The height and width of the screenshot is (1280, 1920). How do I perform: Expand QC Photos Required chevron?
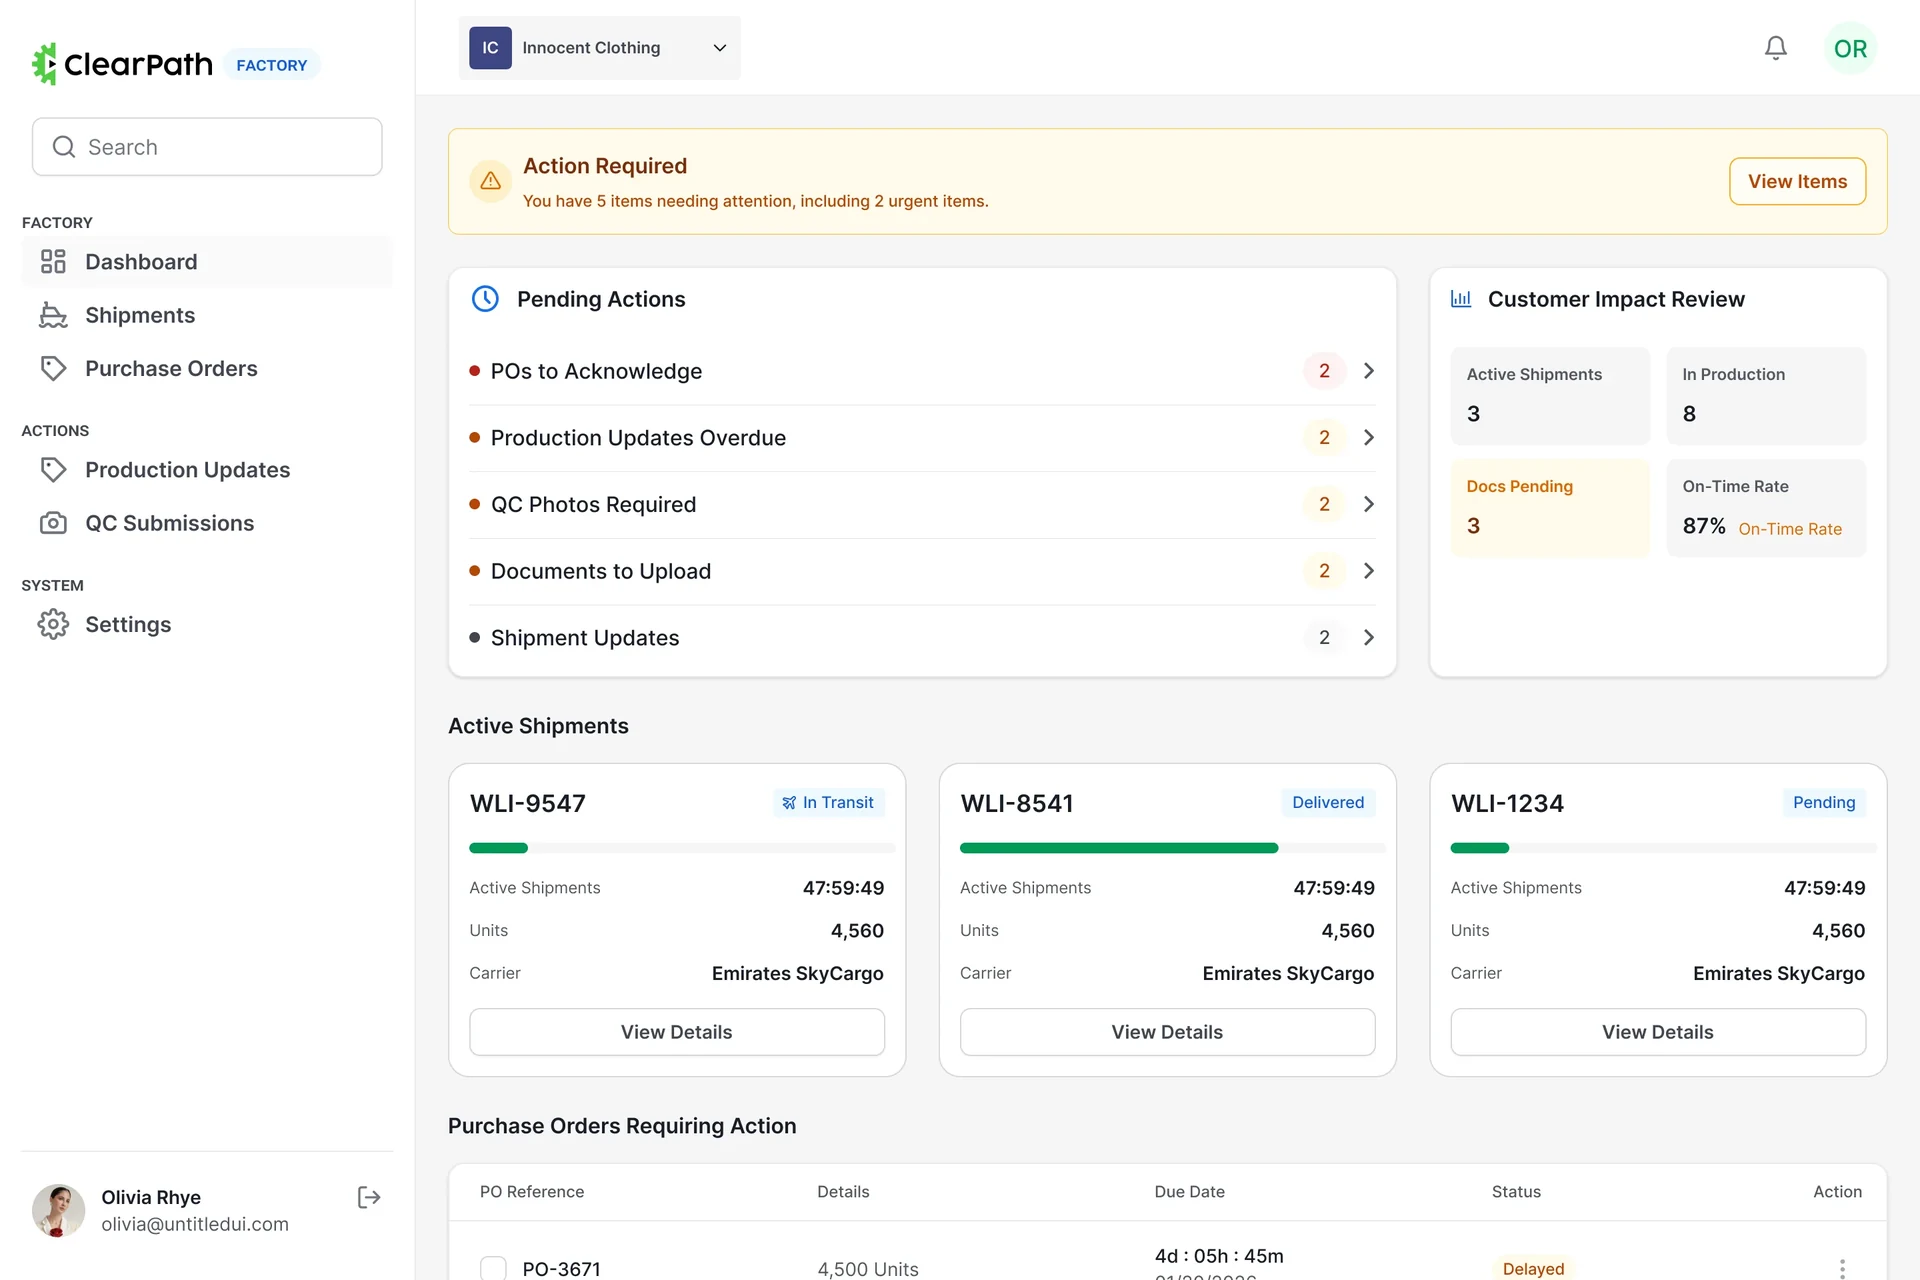point(1369,504)
